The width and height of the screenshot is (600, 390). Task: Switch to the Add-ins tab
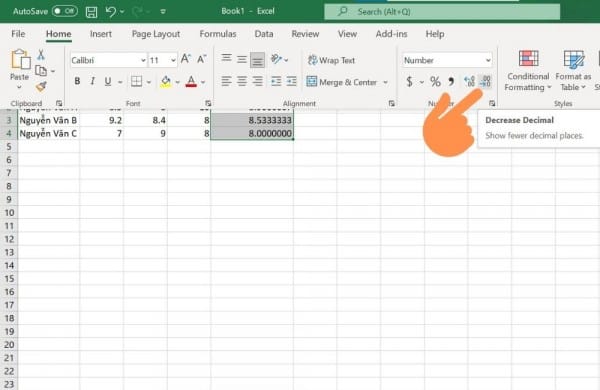coord(391,34)
